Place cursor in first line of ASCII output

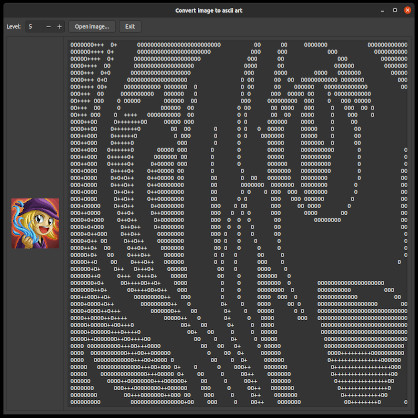click(x=239, y=45)
